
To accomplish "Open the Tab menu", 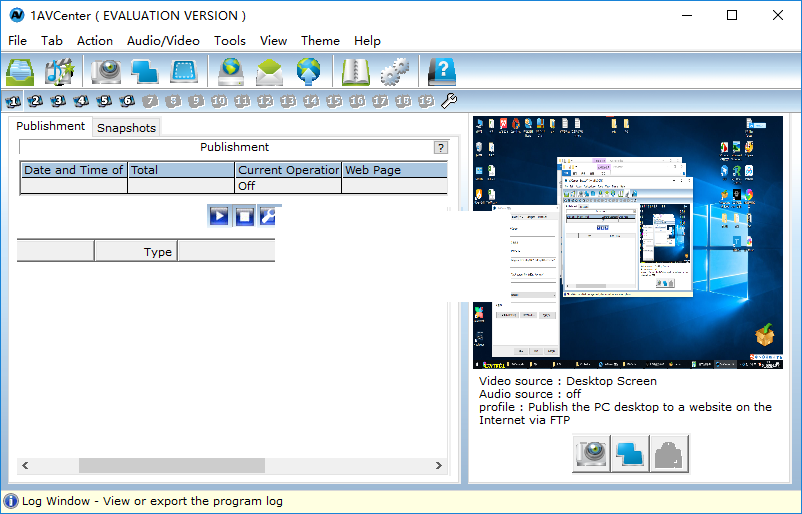I will tap(52, 40).
